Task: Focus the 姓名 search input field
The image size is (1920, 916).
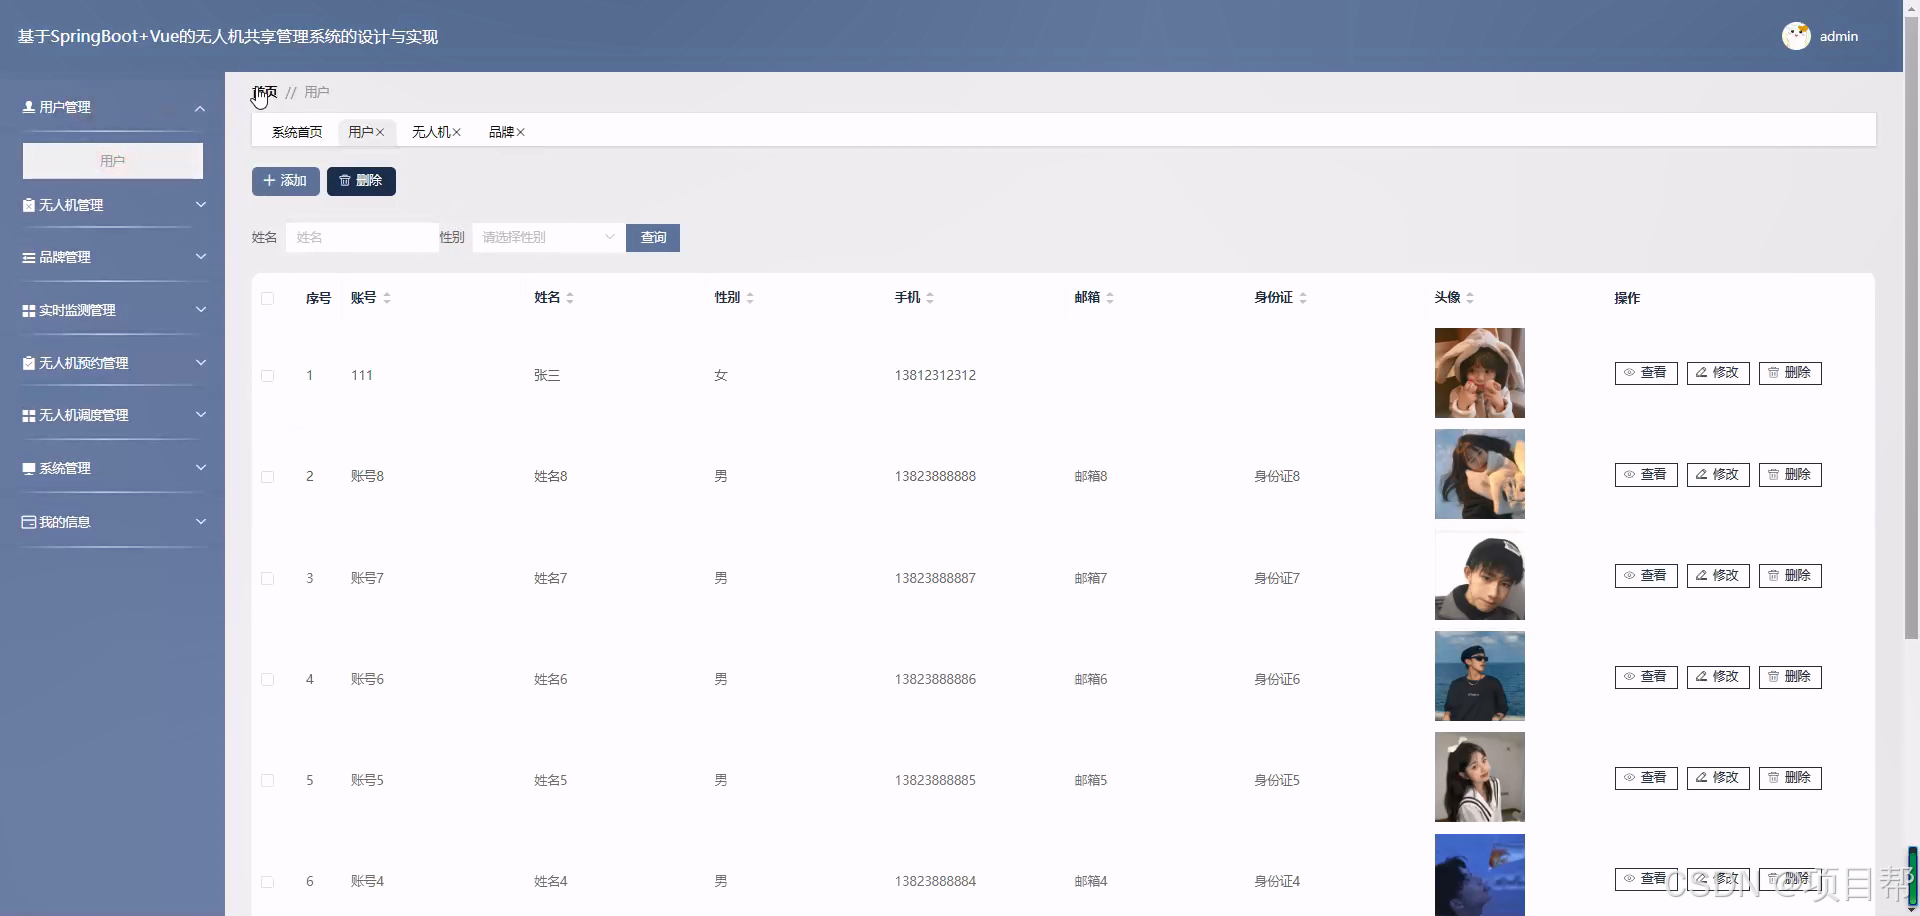Action: (x=362, y=237)
